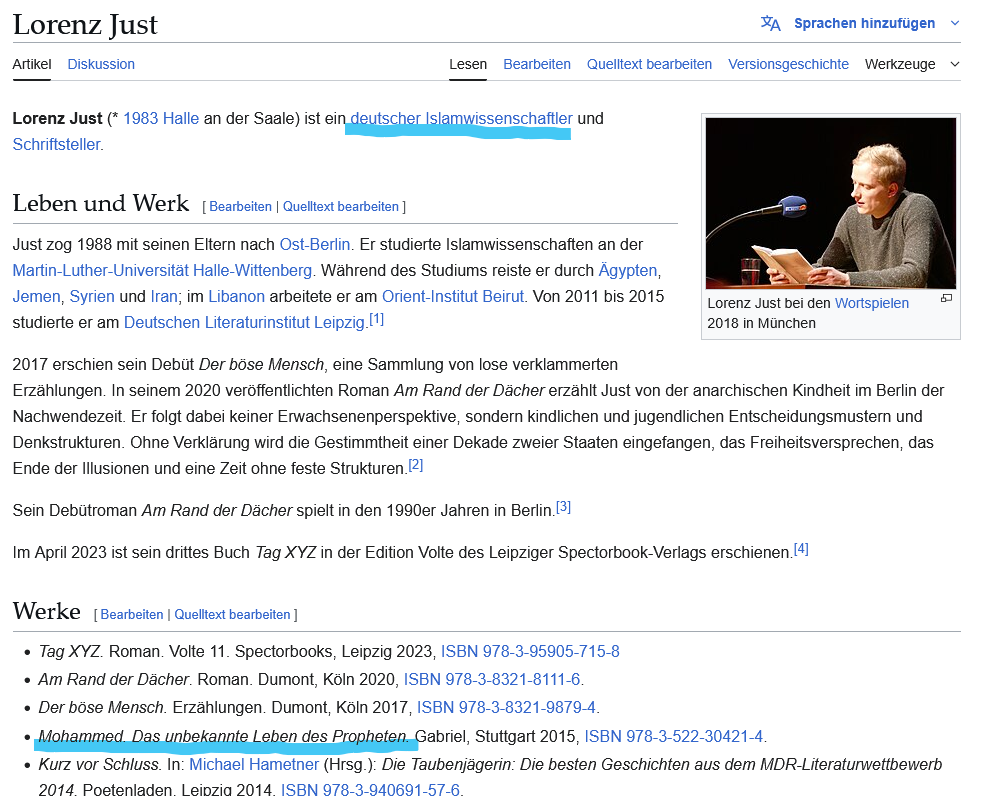This screenshot has width=982, height=796.
Task: Open the Islamwissenschaftler link
Action: [499, 118]
